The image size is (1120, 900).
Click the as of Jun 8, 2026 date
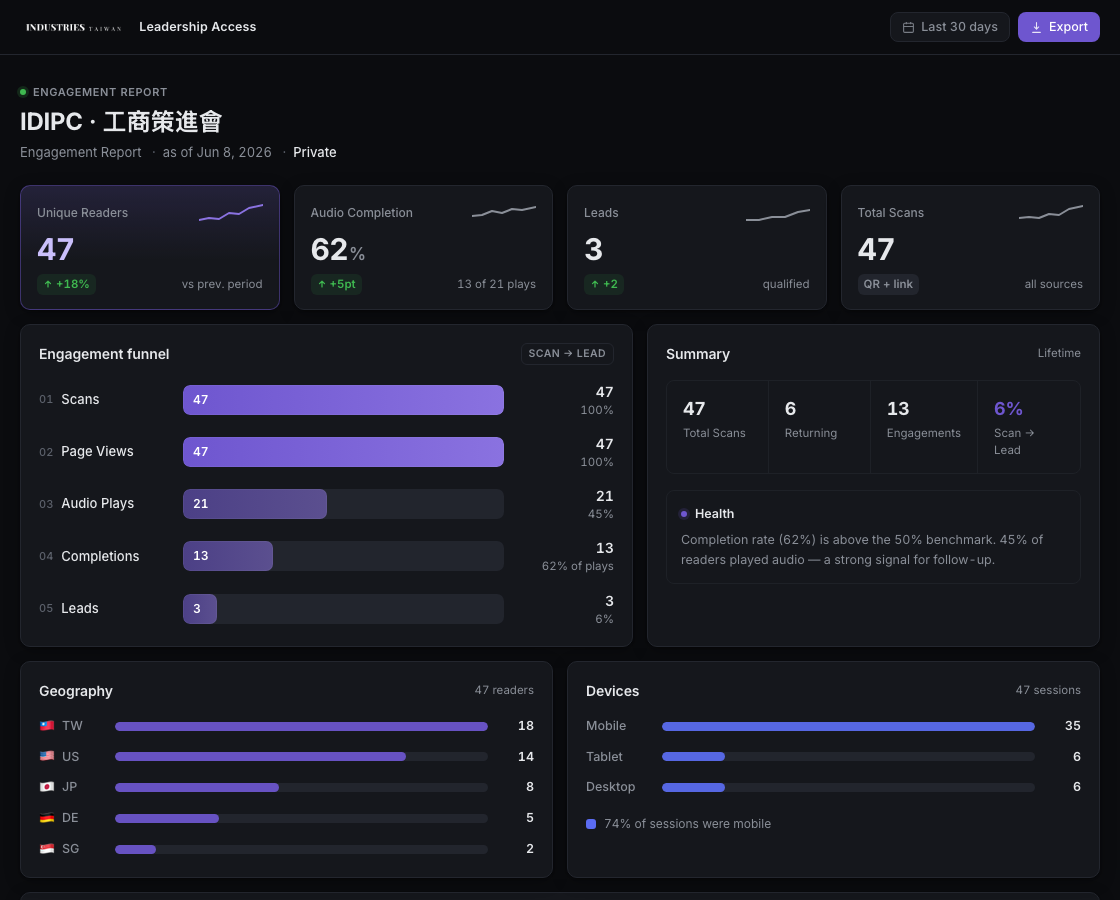216,152
